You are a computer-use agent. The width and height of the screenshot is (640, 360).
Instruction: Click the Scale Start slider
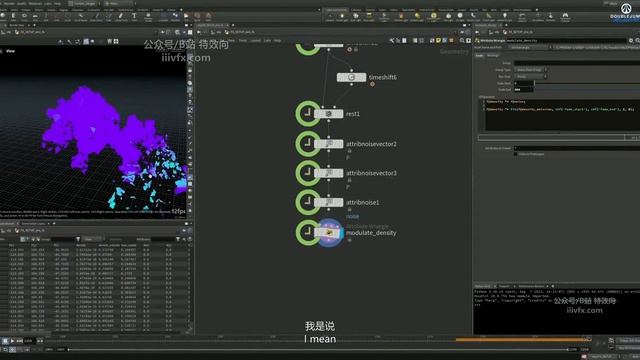click(x=588, y=83)
